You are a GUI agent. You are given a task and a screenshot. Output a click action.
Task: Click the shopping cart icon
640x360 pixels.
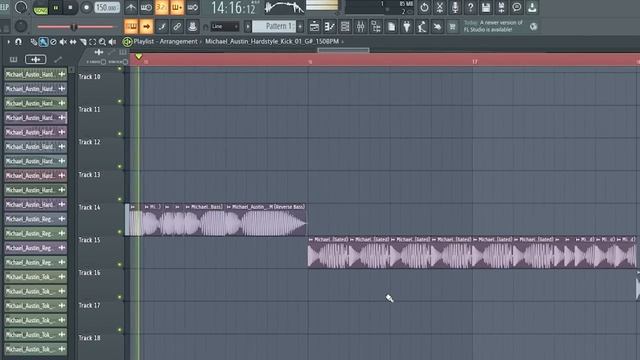452,27
